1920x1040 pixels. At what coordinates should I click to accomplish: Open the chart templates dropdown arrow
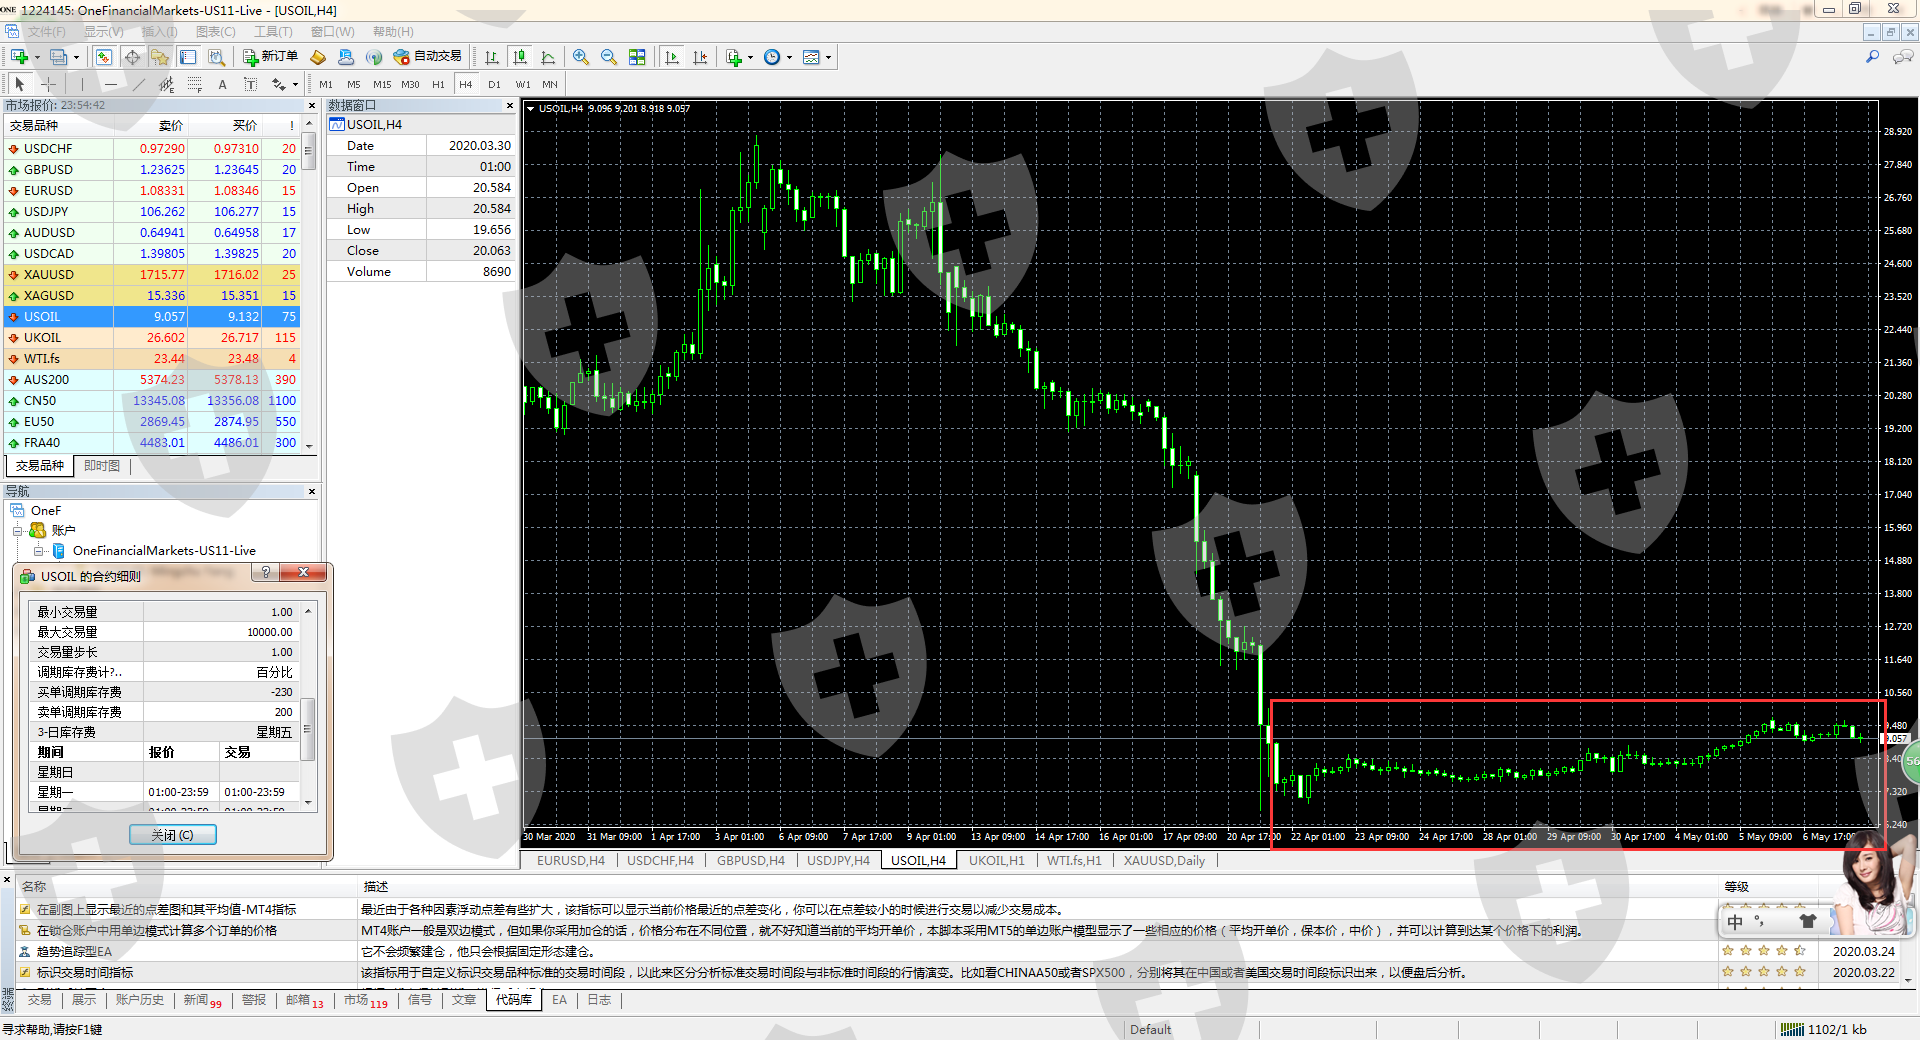[828, 58]
